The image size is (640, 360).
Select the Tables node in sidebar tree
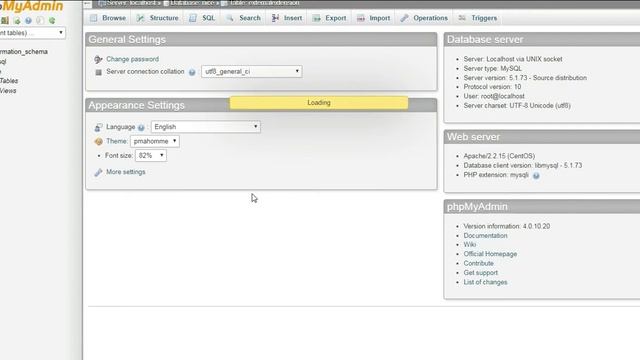pos(9,81)
